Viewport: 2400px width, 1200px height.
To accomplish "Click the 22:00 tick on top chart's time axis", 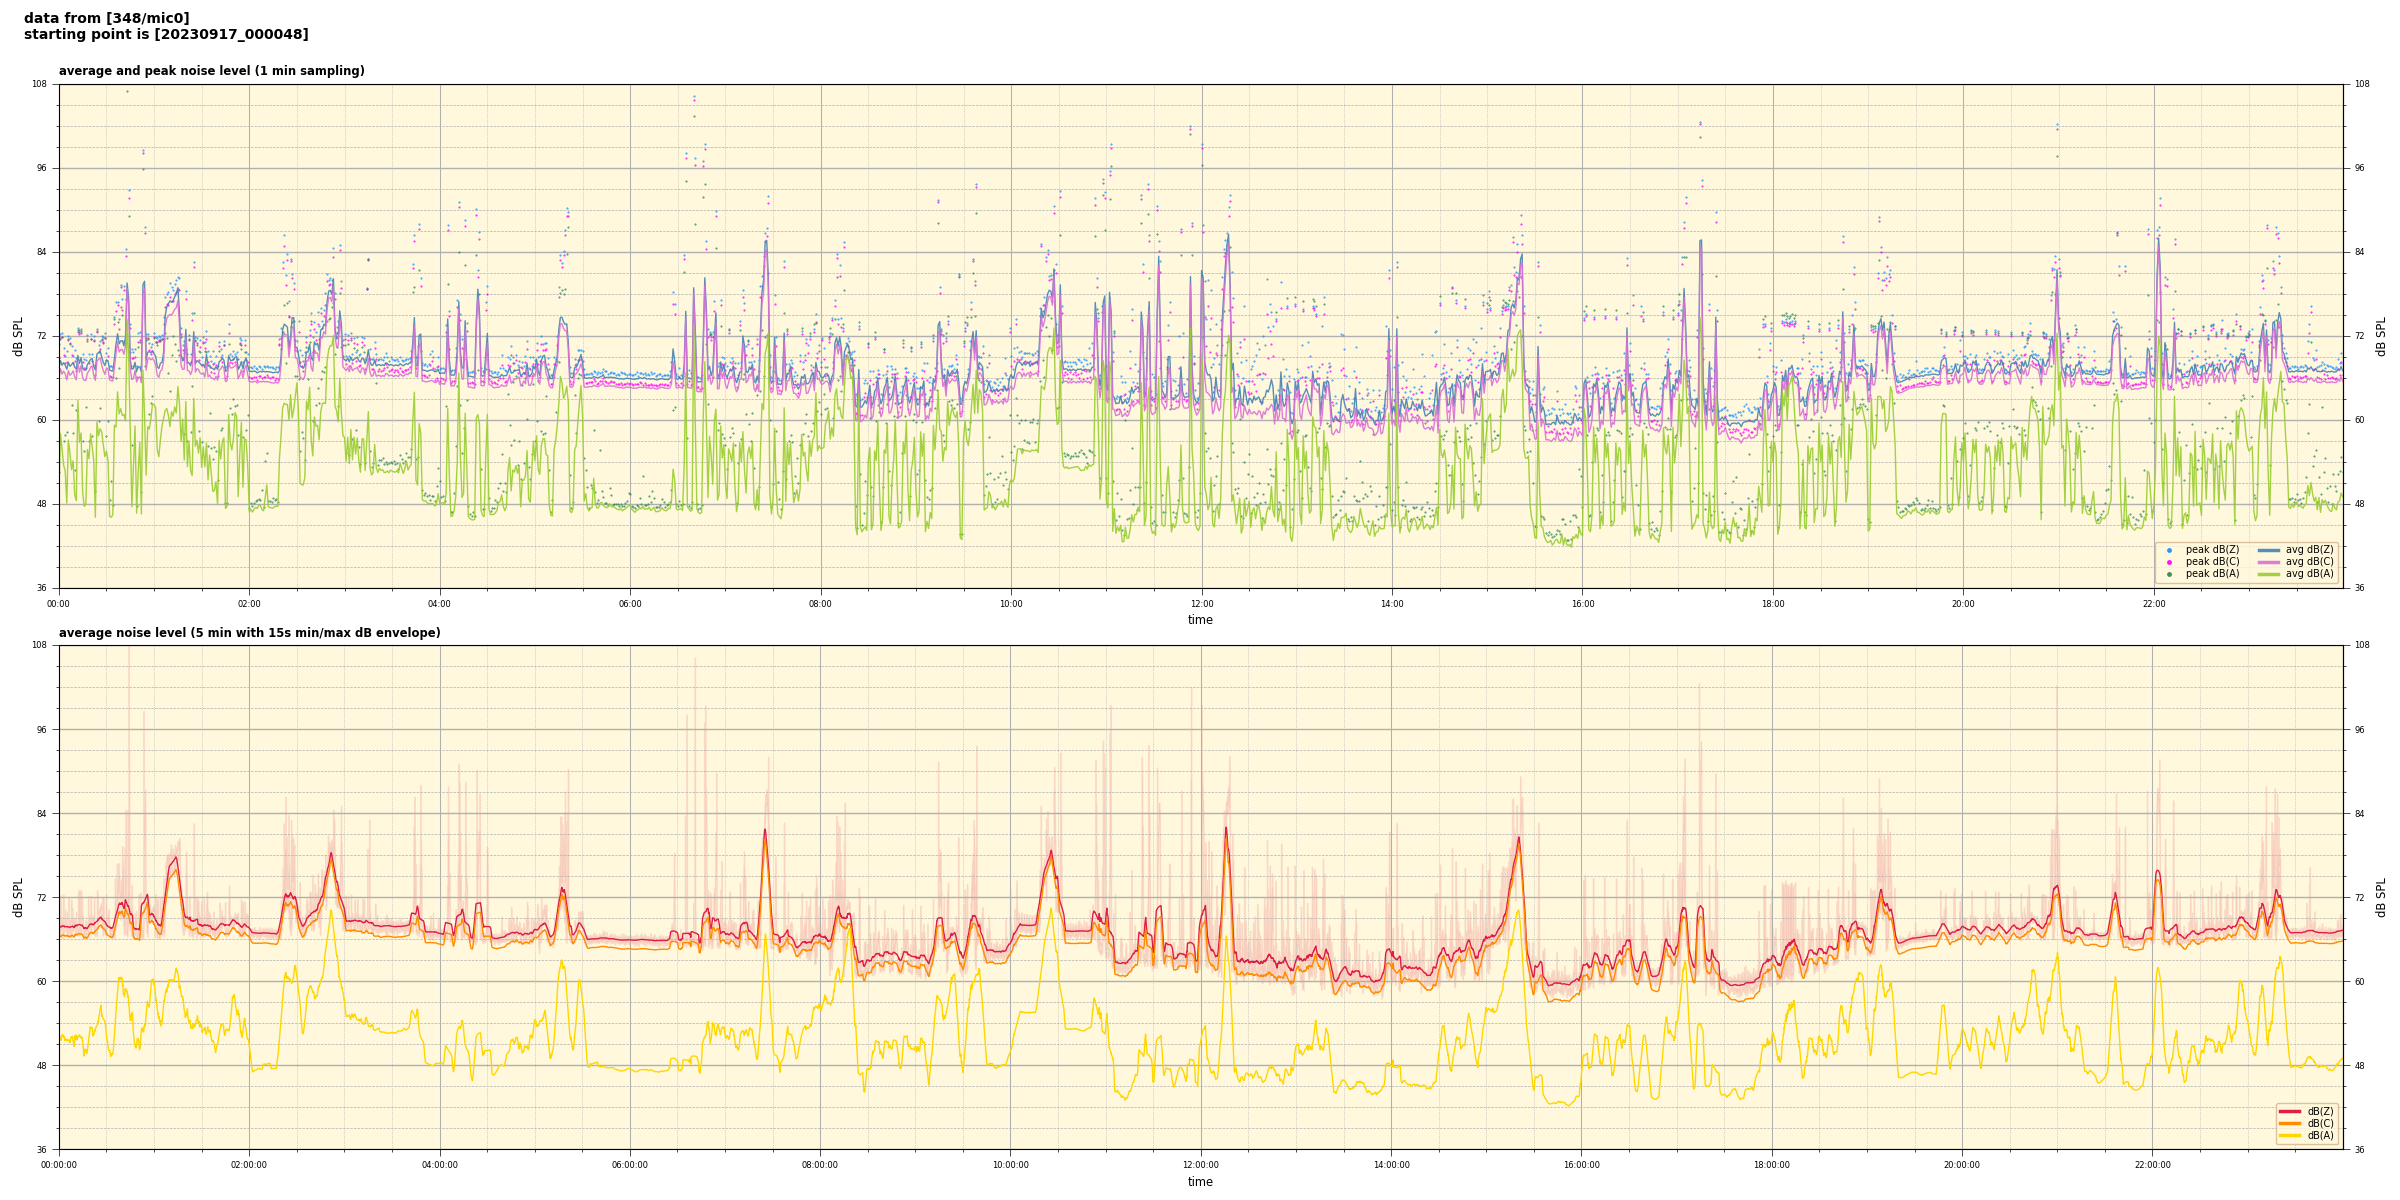I will click(2153, 604).
